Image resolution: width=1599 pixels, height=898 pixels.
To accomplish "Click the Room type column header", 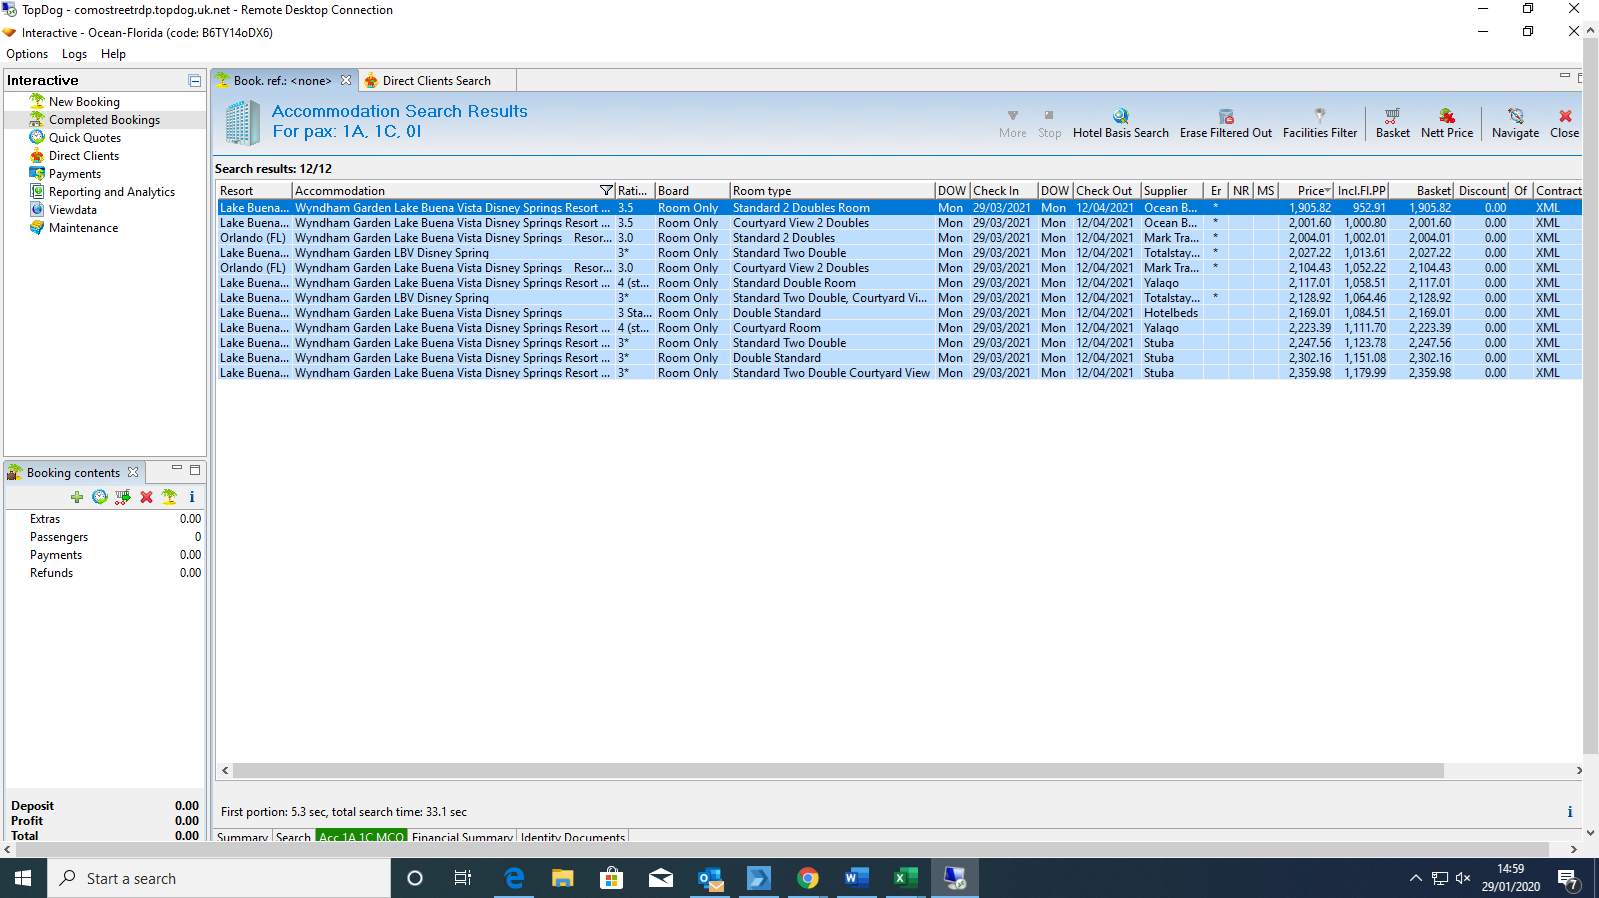I will (x=832, y=191).
